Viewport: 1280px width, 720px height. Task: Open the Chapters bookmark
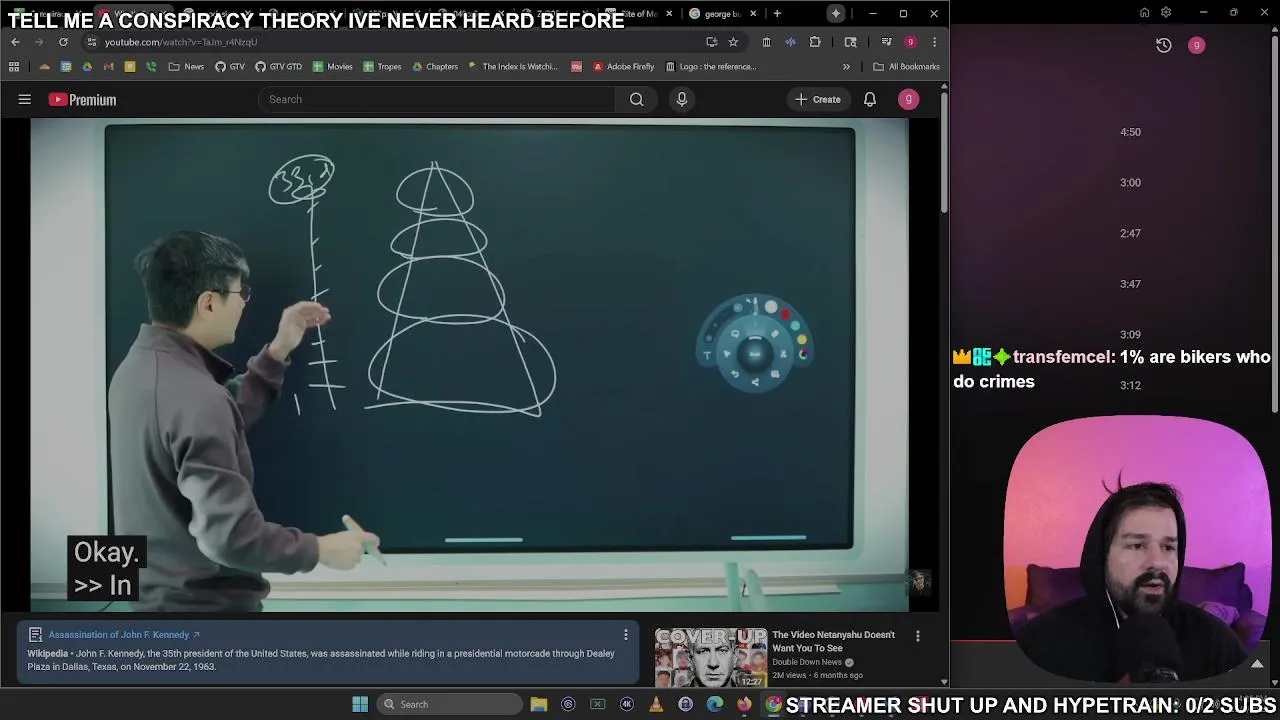(x=434, y=67)
